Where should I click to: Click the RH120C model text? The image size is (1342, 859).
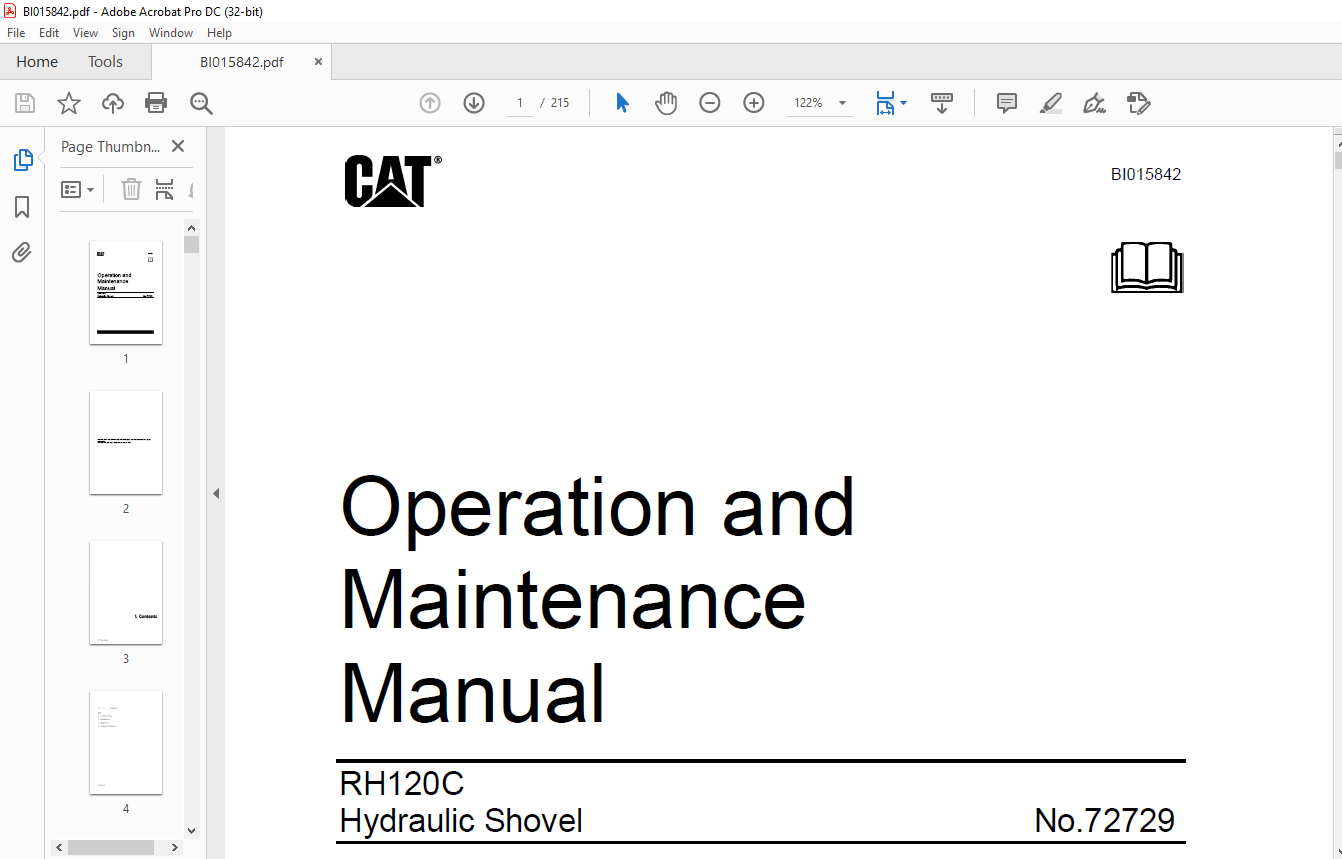(x=402, y=783)
